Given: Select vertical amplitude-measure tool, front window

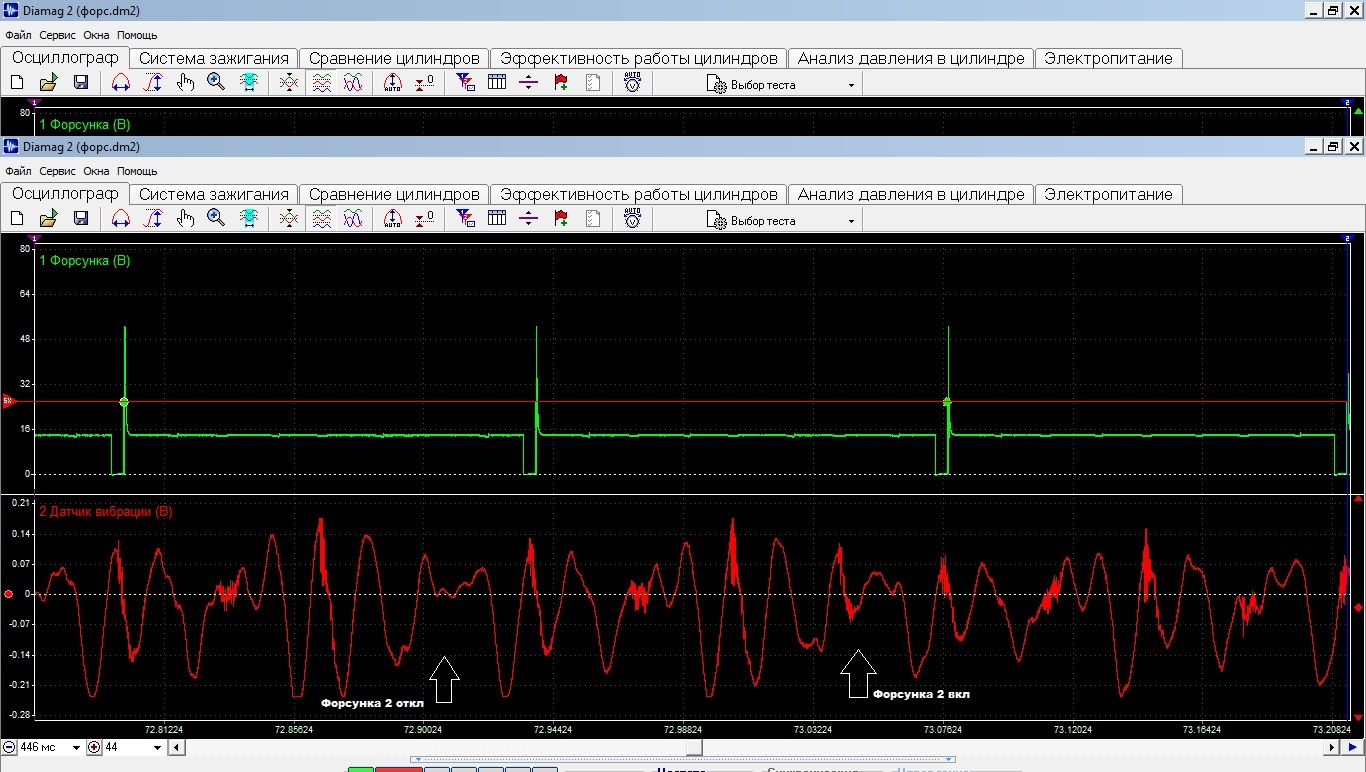Looking at the screenshot, I should click(x=152, y=219).
